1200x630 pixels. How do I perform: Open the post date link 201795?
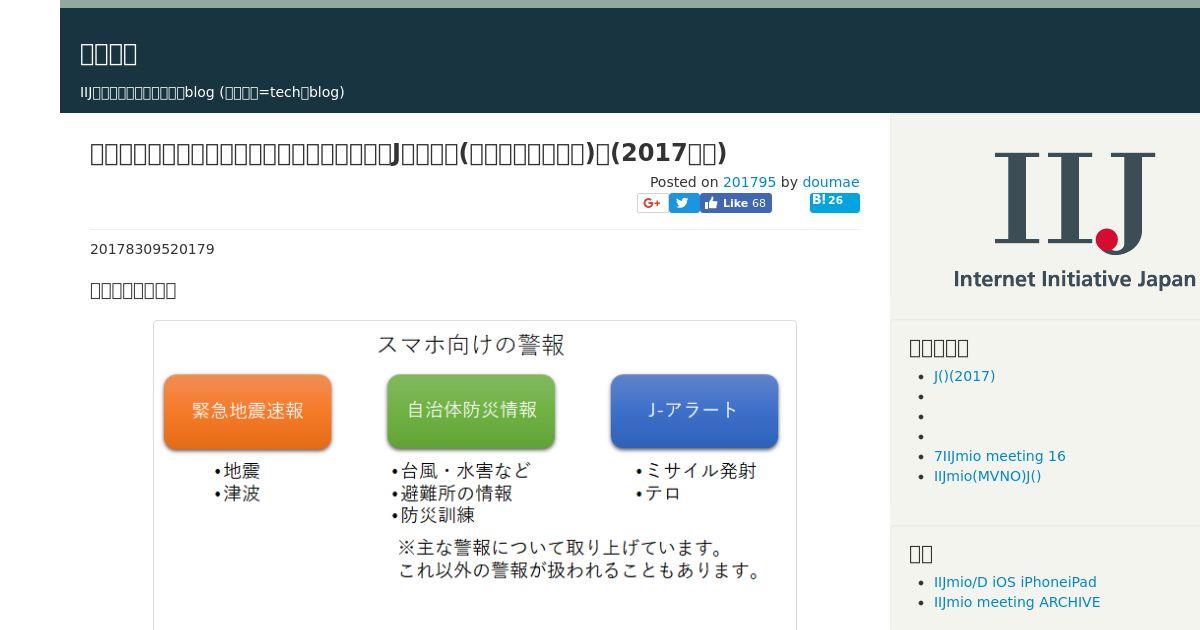749,182
